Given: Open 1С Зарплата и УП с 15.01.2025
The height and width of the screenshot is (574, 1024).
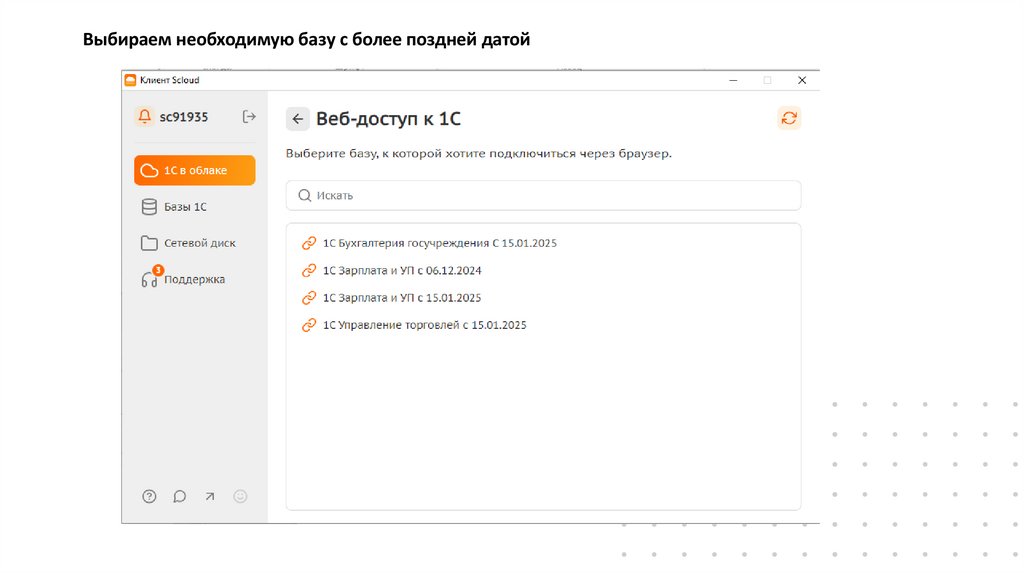Looking at the screenshot, I should tap(402, 298).
